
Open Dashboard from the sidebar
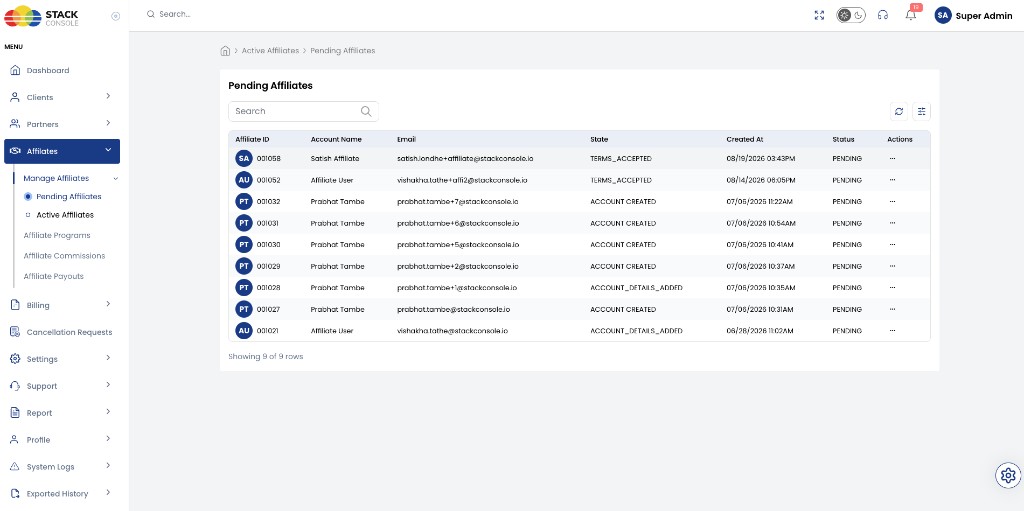[x=48, y=71]
